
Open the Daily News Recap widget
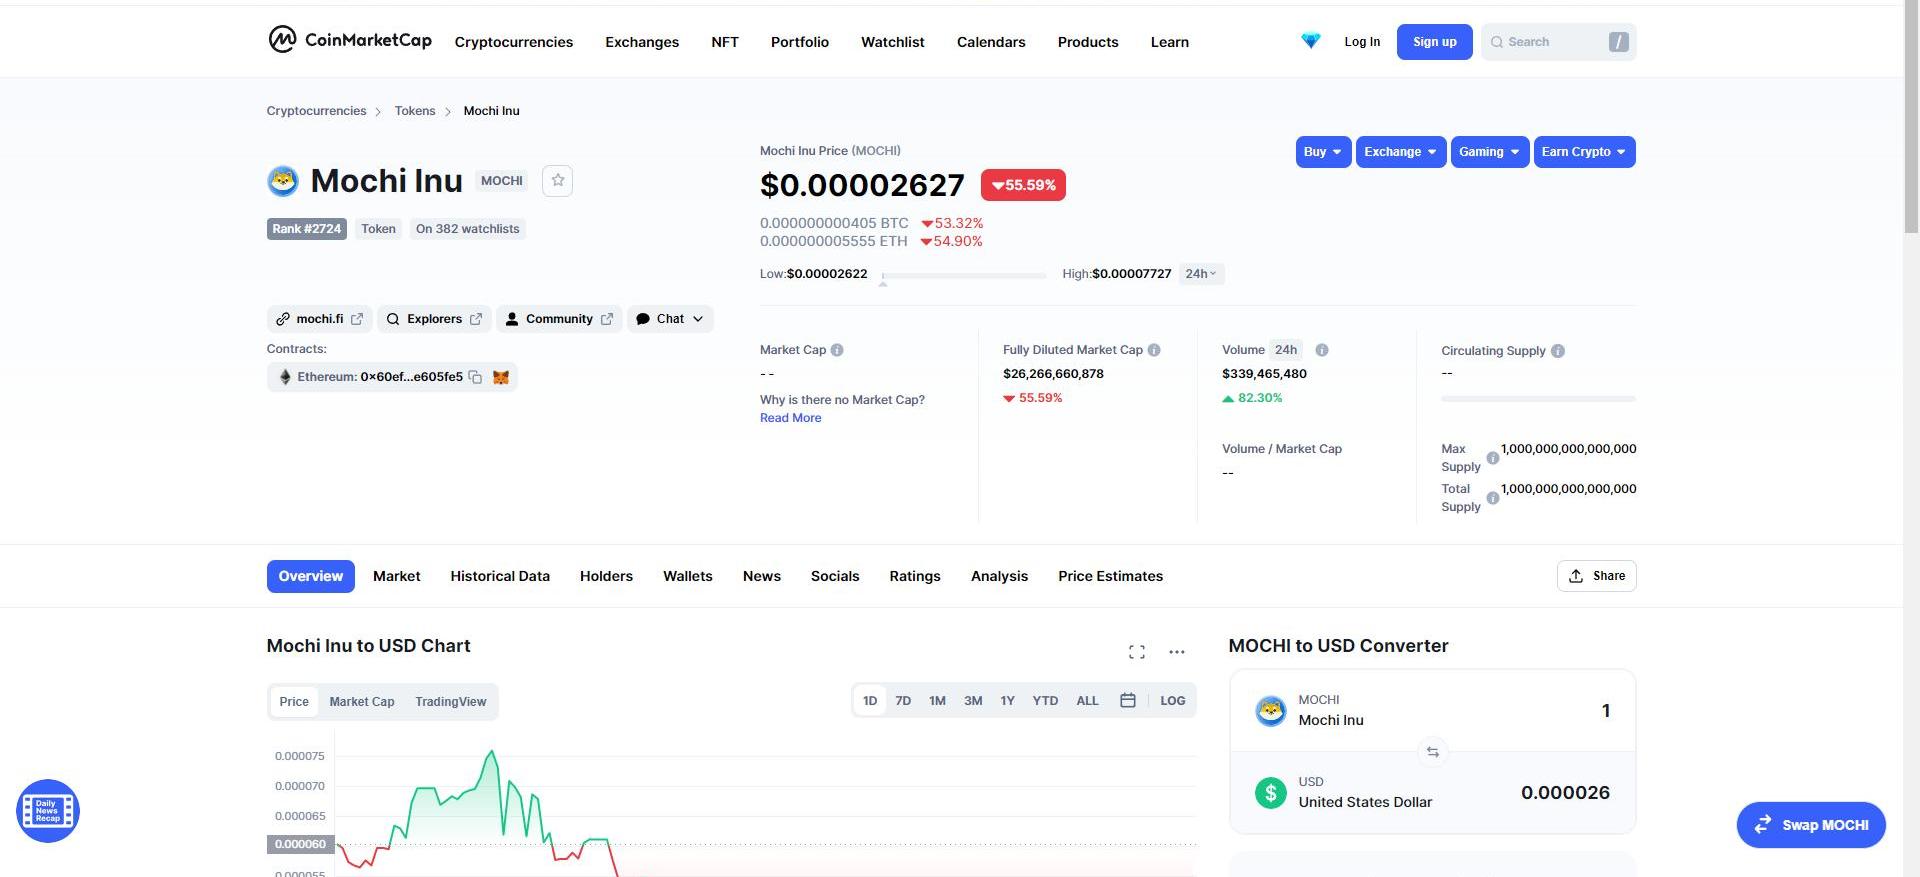point(48,811)
